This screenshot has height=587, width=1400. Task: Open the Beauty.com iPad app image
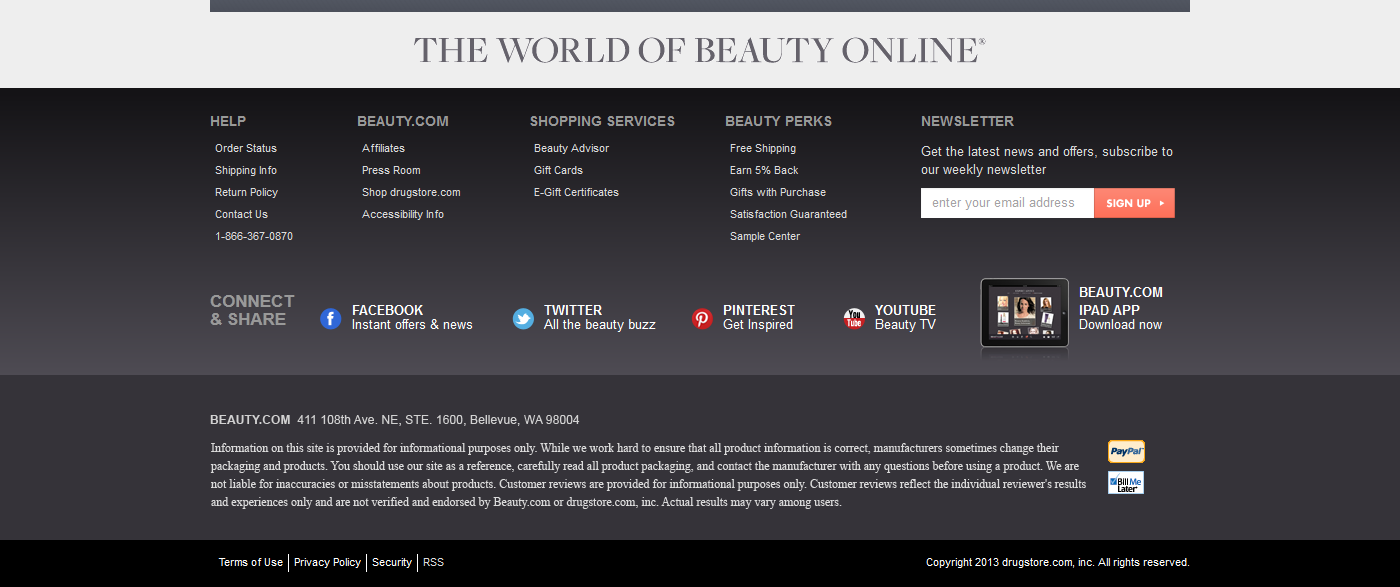(1025, 313)
